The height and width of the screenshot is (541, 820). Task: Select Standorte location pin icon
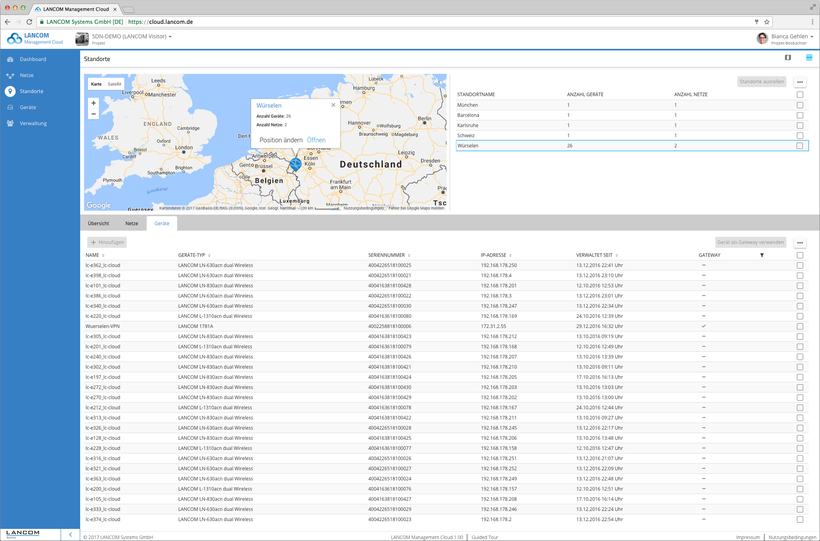[x=10, y=91]
